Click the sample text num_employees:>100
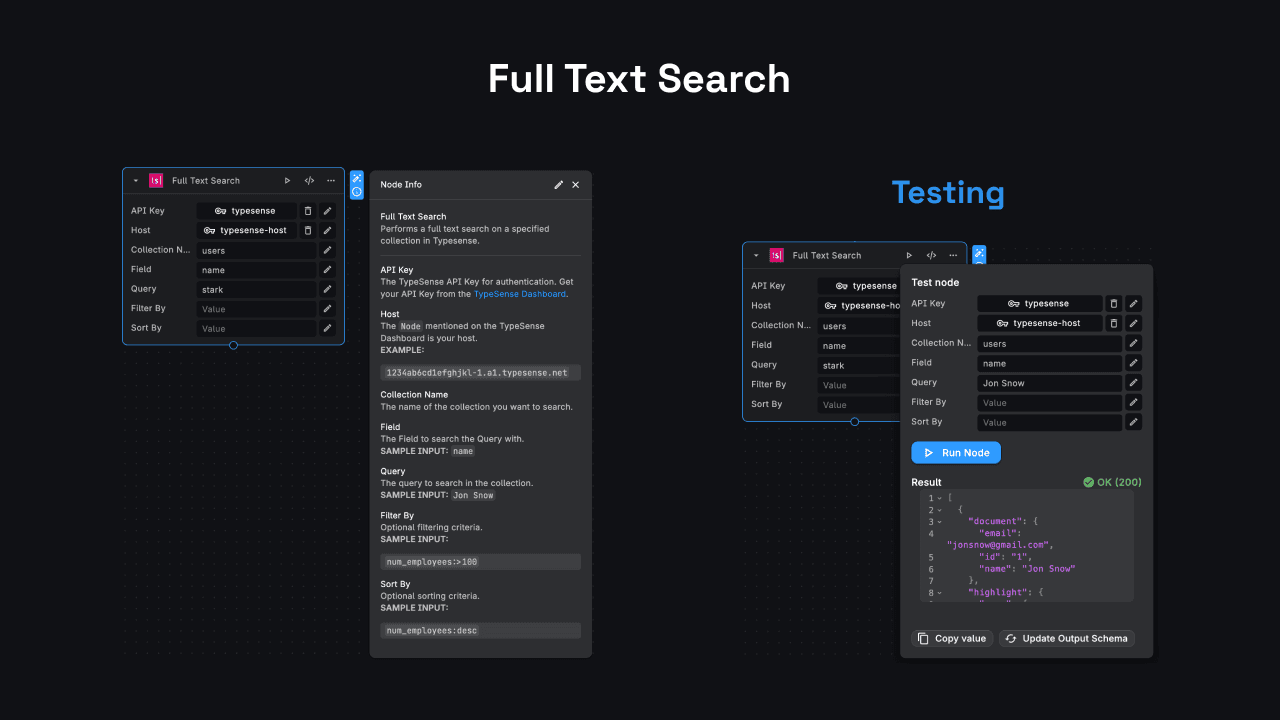The width and height of the screenshot is (1280, 720). (x=432, y=562)
